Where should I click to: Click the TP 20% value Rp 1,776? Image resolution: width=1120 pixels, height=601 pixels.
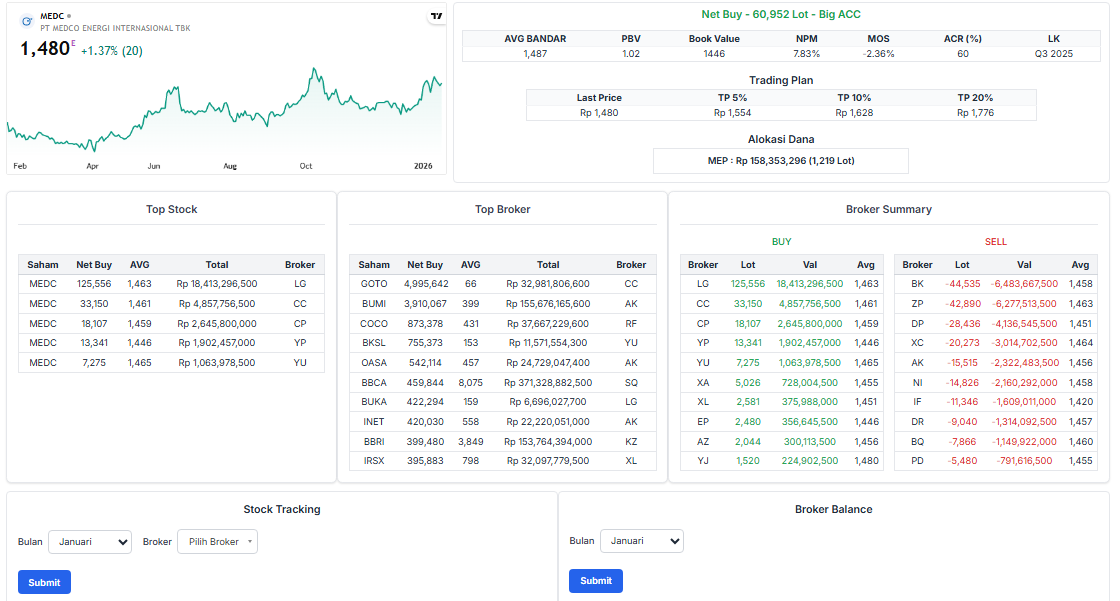pos(975,113)
